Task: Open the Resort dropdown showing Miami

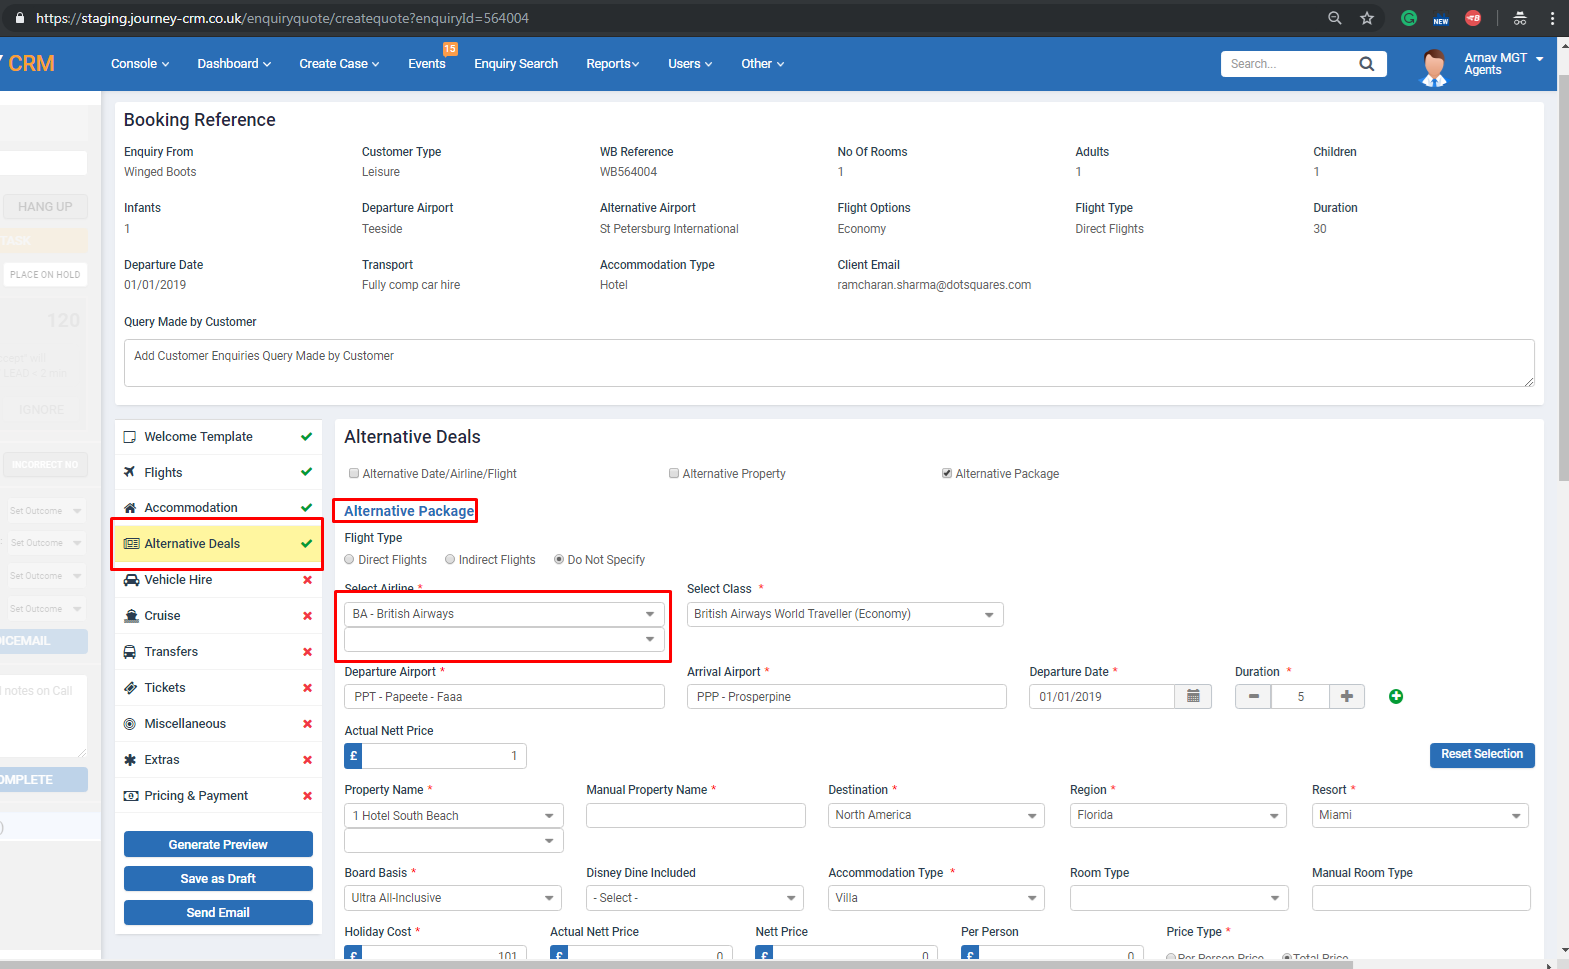Action: pos(1419,816)
